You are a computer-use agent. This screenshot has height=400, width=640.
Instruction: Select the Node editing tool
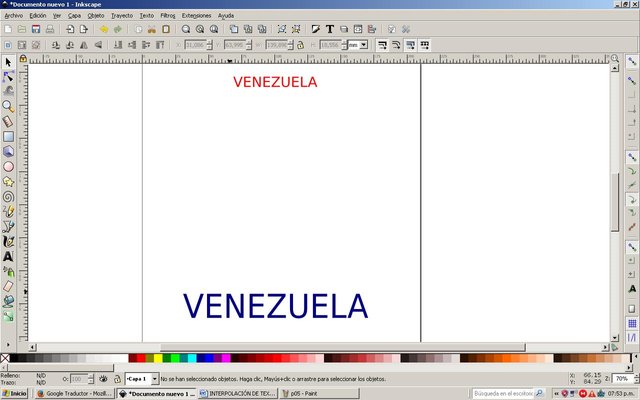point(8,77)
